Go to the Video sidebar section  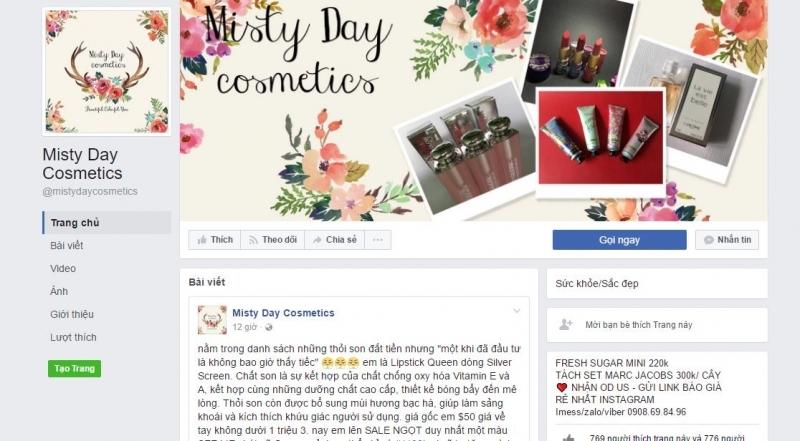click(63, 268)
